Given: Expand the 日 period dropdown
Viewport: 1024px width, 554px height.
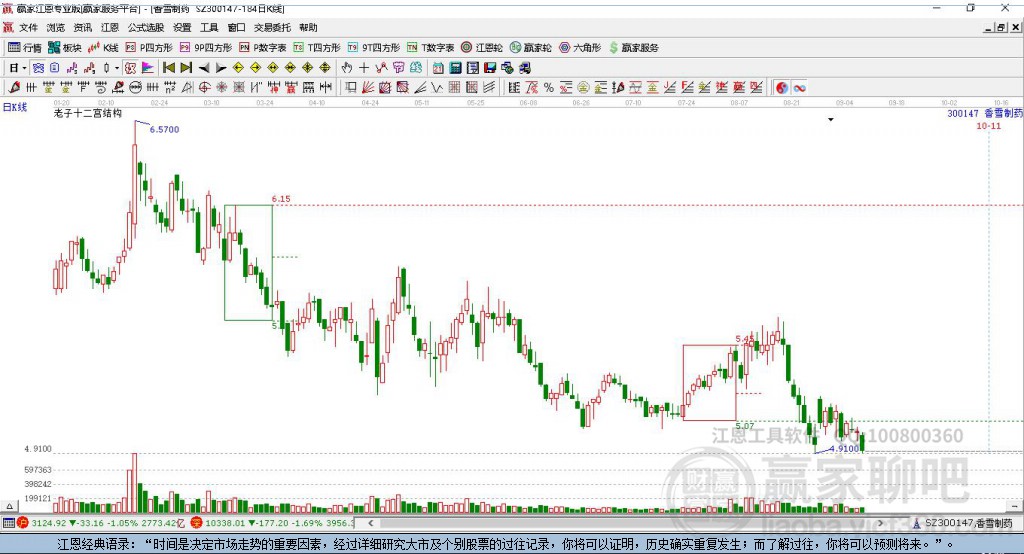Looking at the screenshot, I should pyautogui.click(x=18, y=68).
